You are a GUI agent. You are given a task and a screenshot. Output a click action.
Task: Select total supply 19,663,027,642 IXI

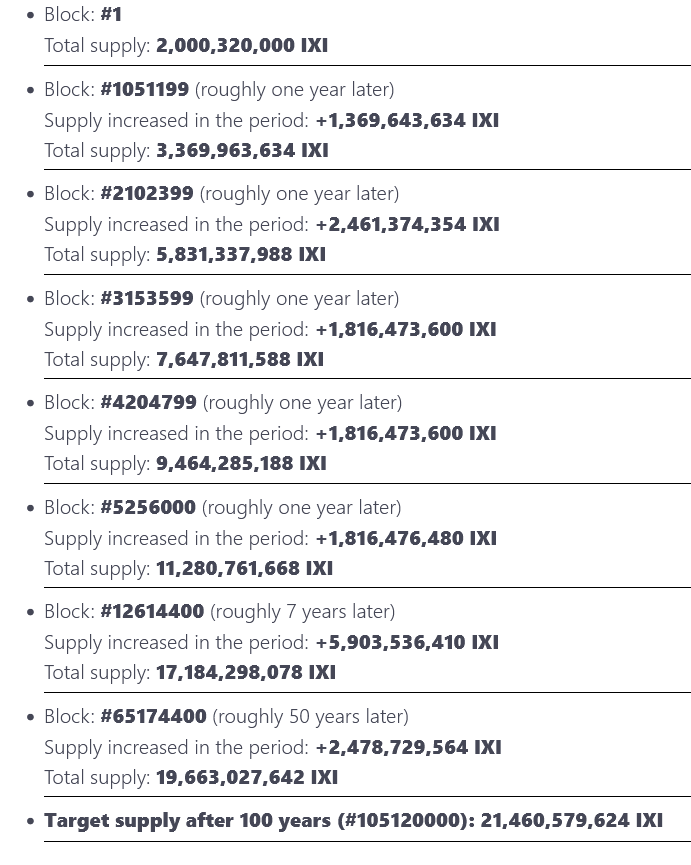tap(247, 778)
